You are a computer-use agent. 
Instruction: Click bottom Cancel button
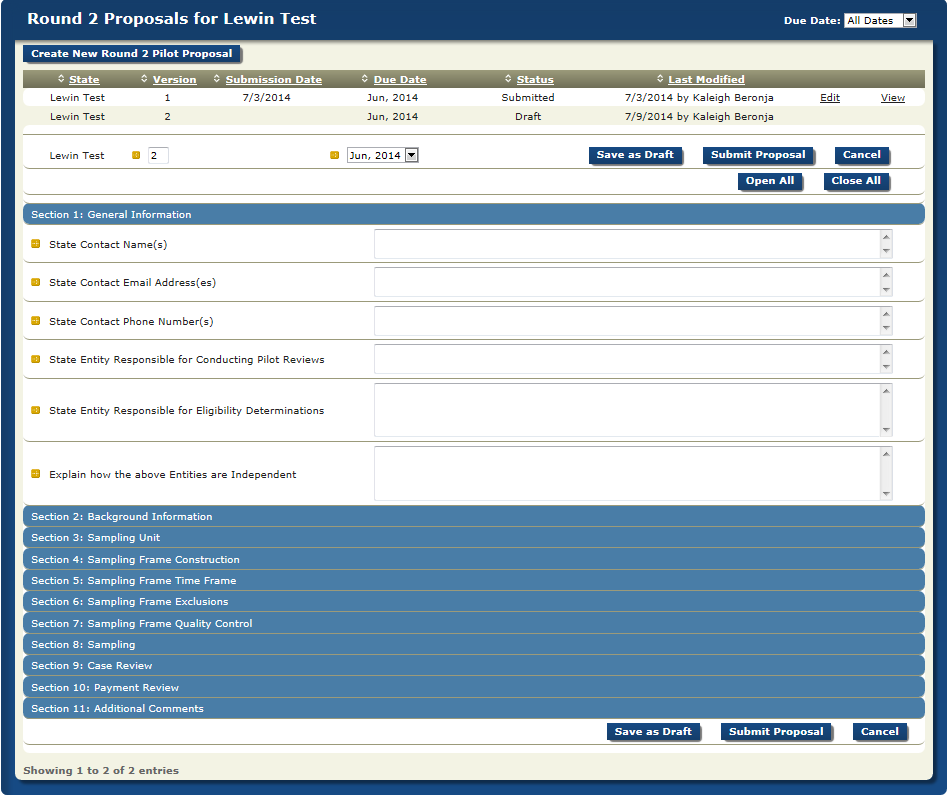tap(880, 732)
